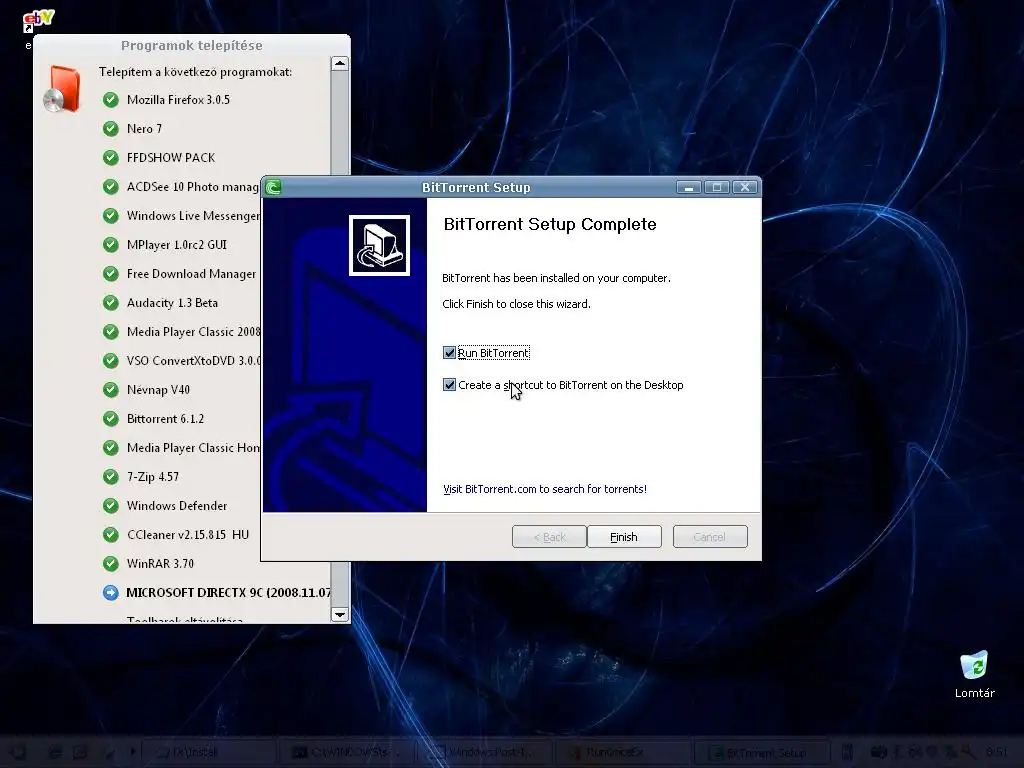Click the check icon next to Bittorrent 6.1.2
This screenshot has width=1024, height=768.
(x=110, y=419)
